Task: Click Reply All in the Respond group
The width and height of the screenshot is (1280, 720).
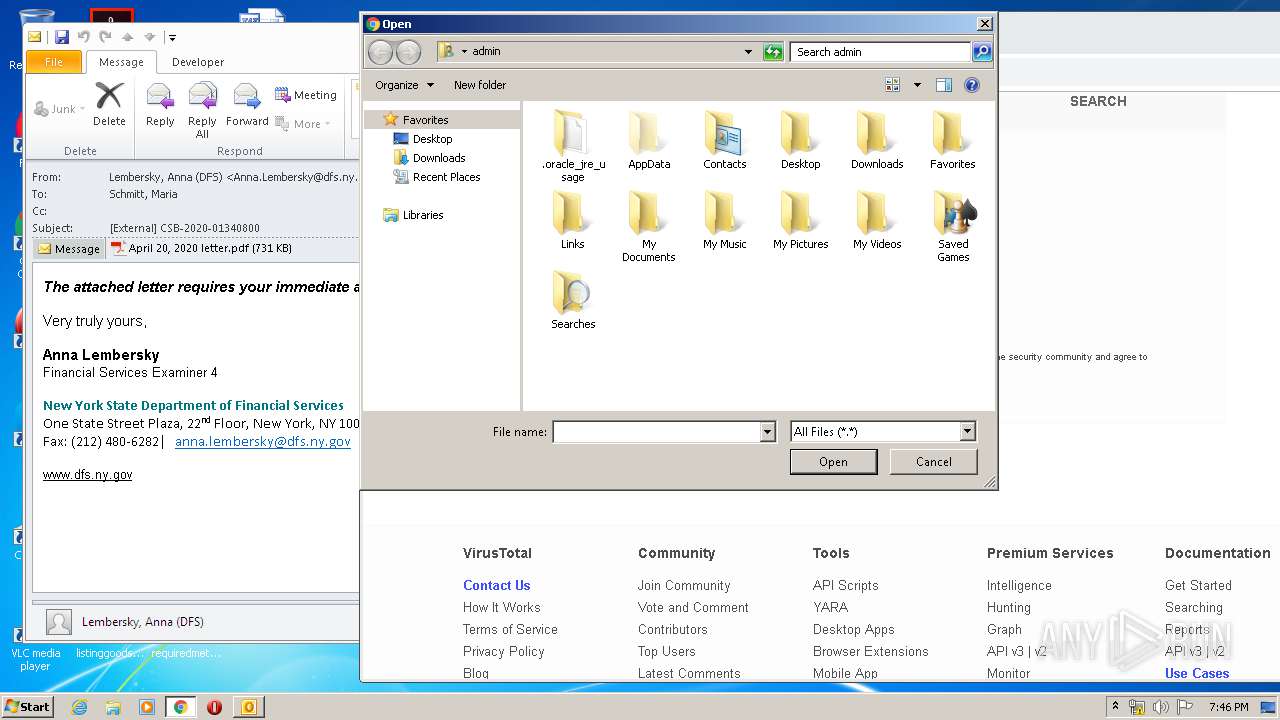Action: point(202,110)
